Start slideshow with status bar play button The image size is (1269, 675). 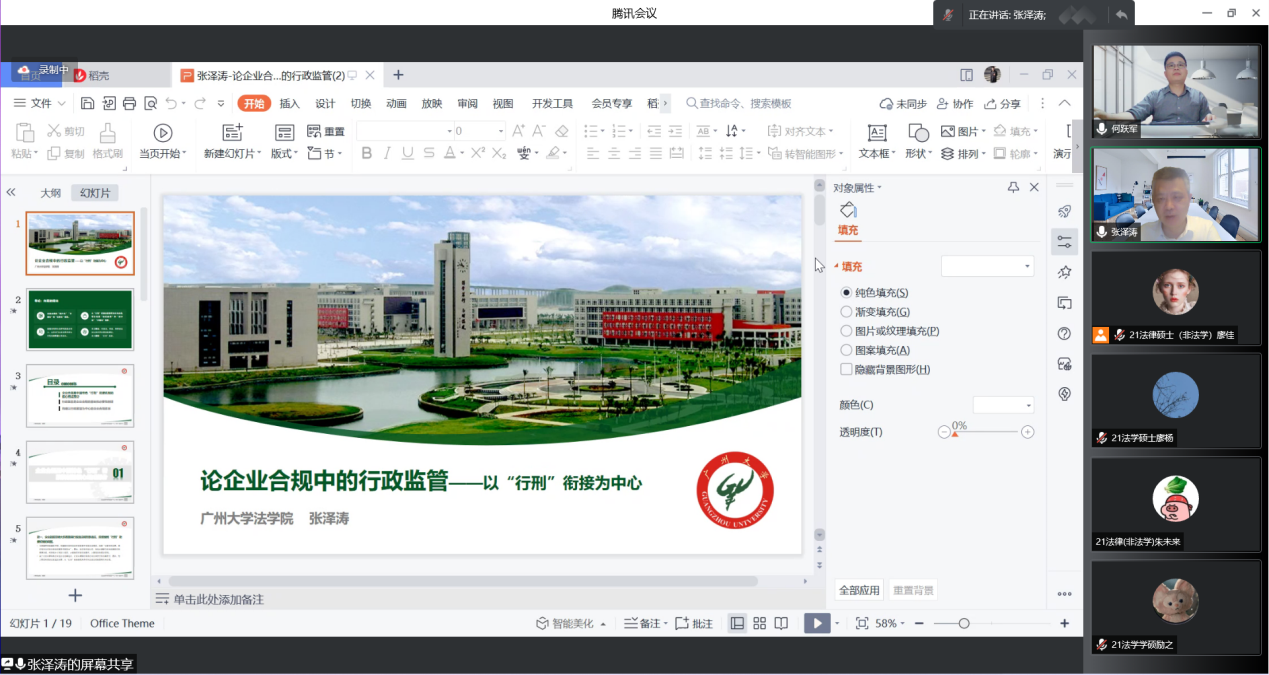tap(817, 623)
